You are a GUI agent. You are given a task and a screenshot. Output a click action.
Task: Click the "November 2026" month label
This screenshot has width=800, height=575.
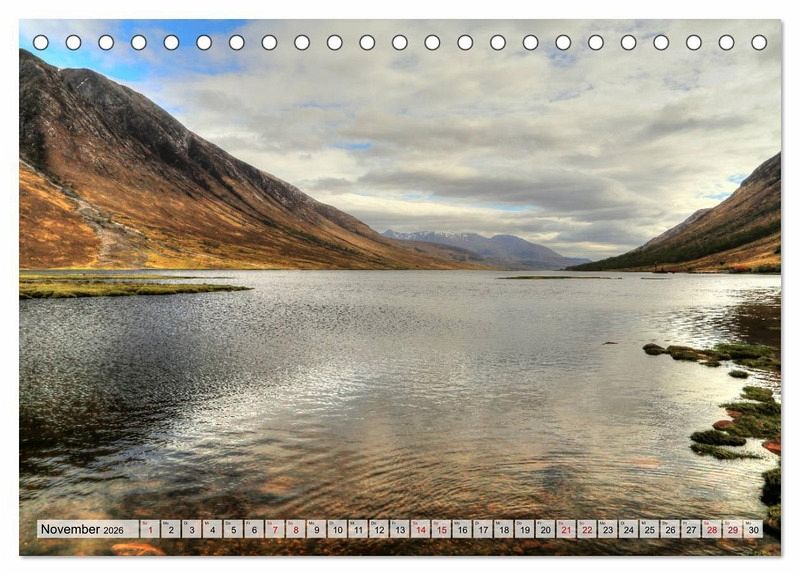point(82,529)
